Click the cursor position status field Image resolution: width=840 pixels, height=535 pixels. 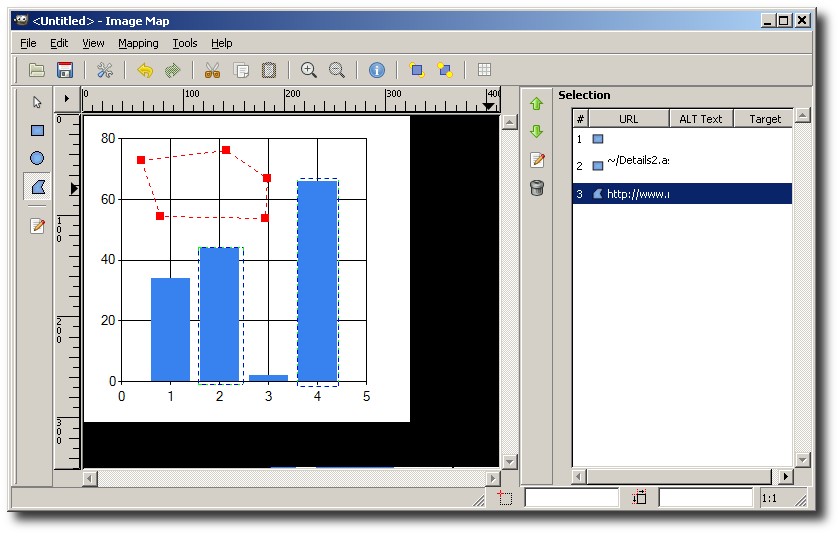point(572,498)
